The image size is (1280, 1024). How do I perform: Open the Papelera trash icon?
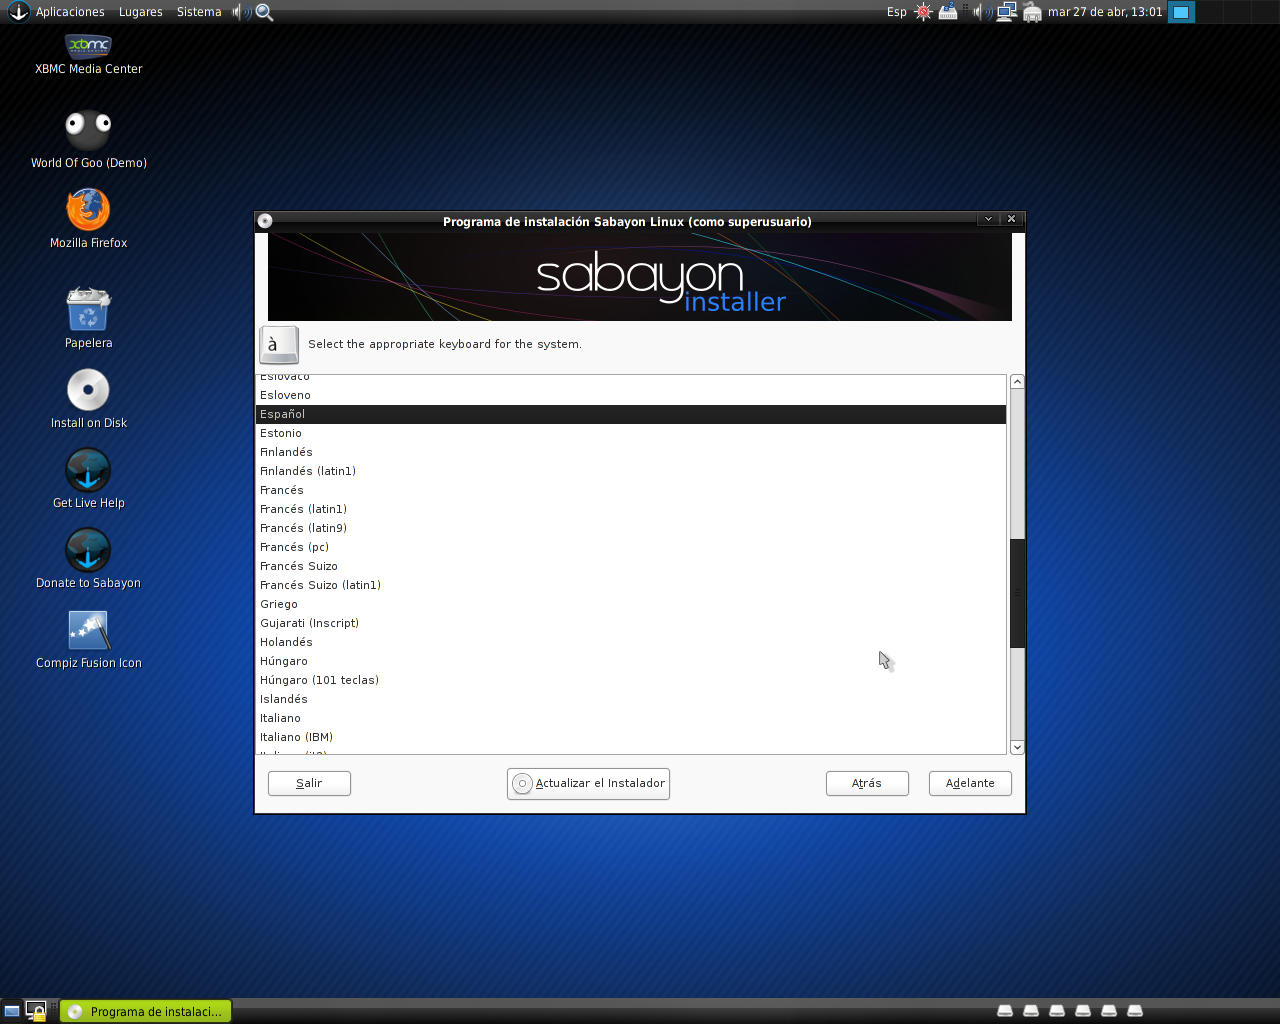coord(88,309)
